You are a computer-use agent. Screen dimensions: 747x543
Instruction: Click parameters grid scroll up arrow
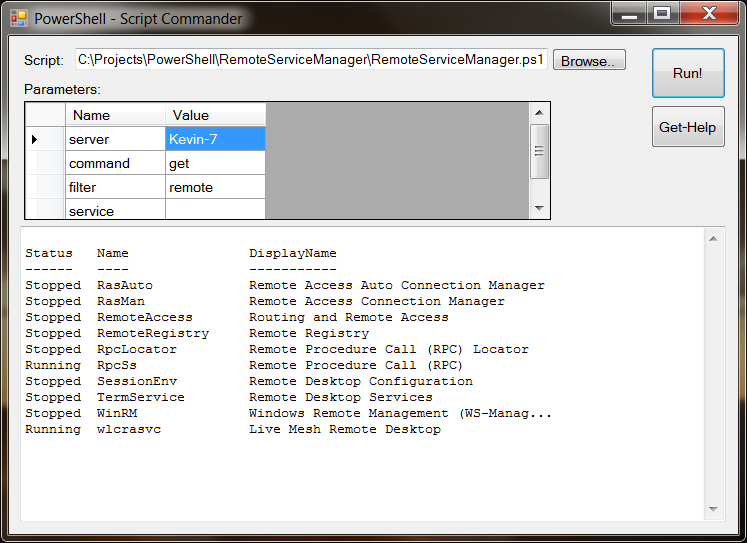click(539, 113)
